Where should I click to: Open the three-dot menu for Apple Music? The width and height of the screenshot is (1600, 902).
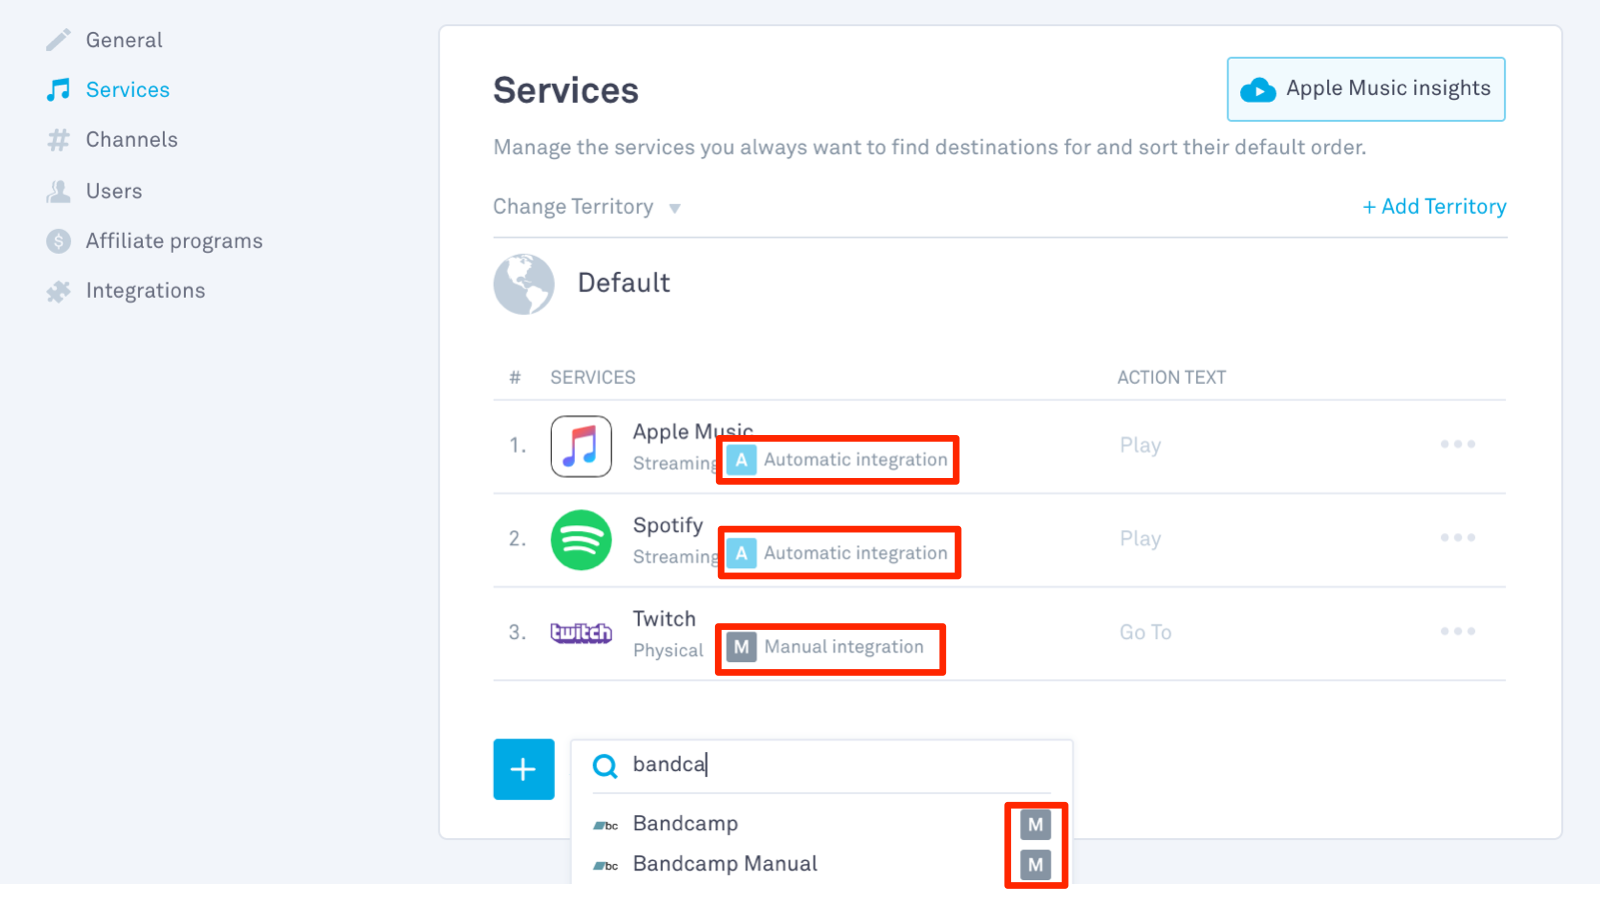point(1457,444)
